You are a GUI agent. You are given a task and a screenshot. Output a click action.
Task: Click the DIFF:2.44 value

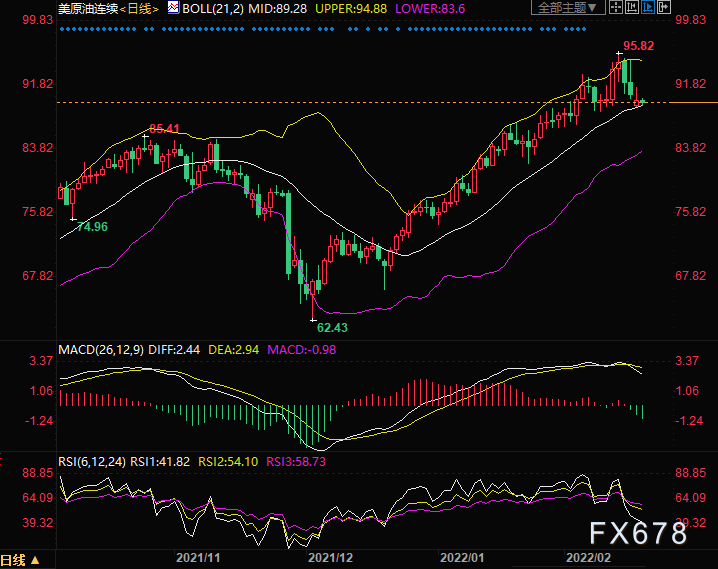click(174, 350)
